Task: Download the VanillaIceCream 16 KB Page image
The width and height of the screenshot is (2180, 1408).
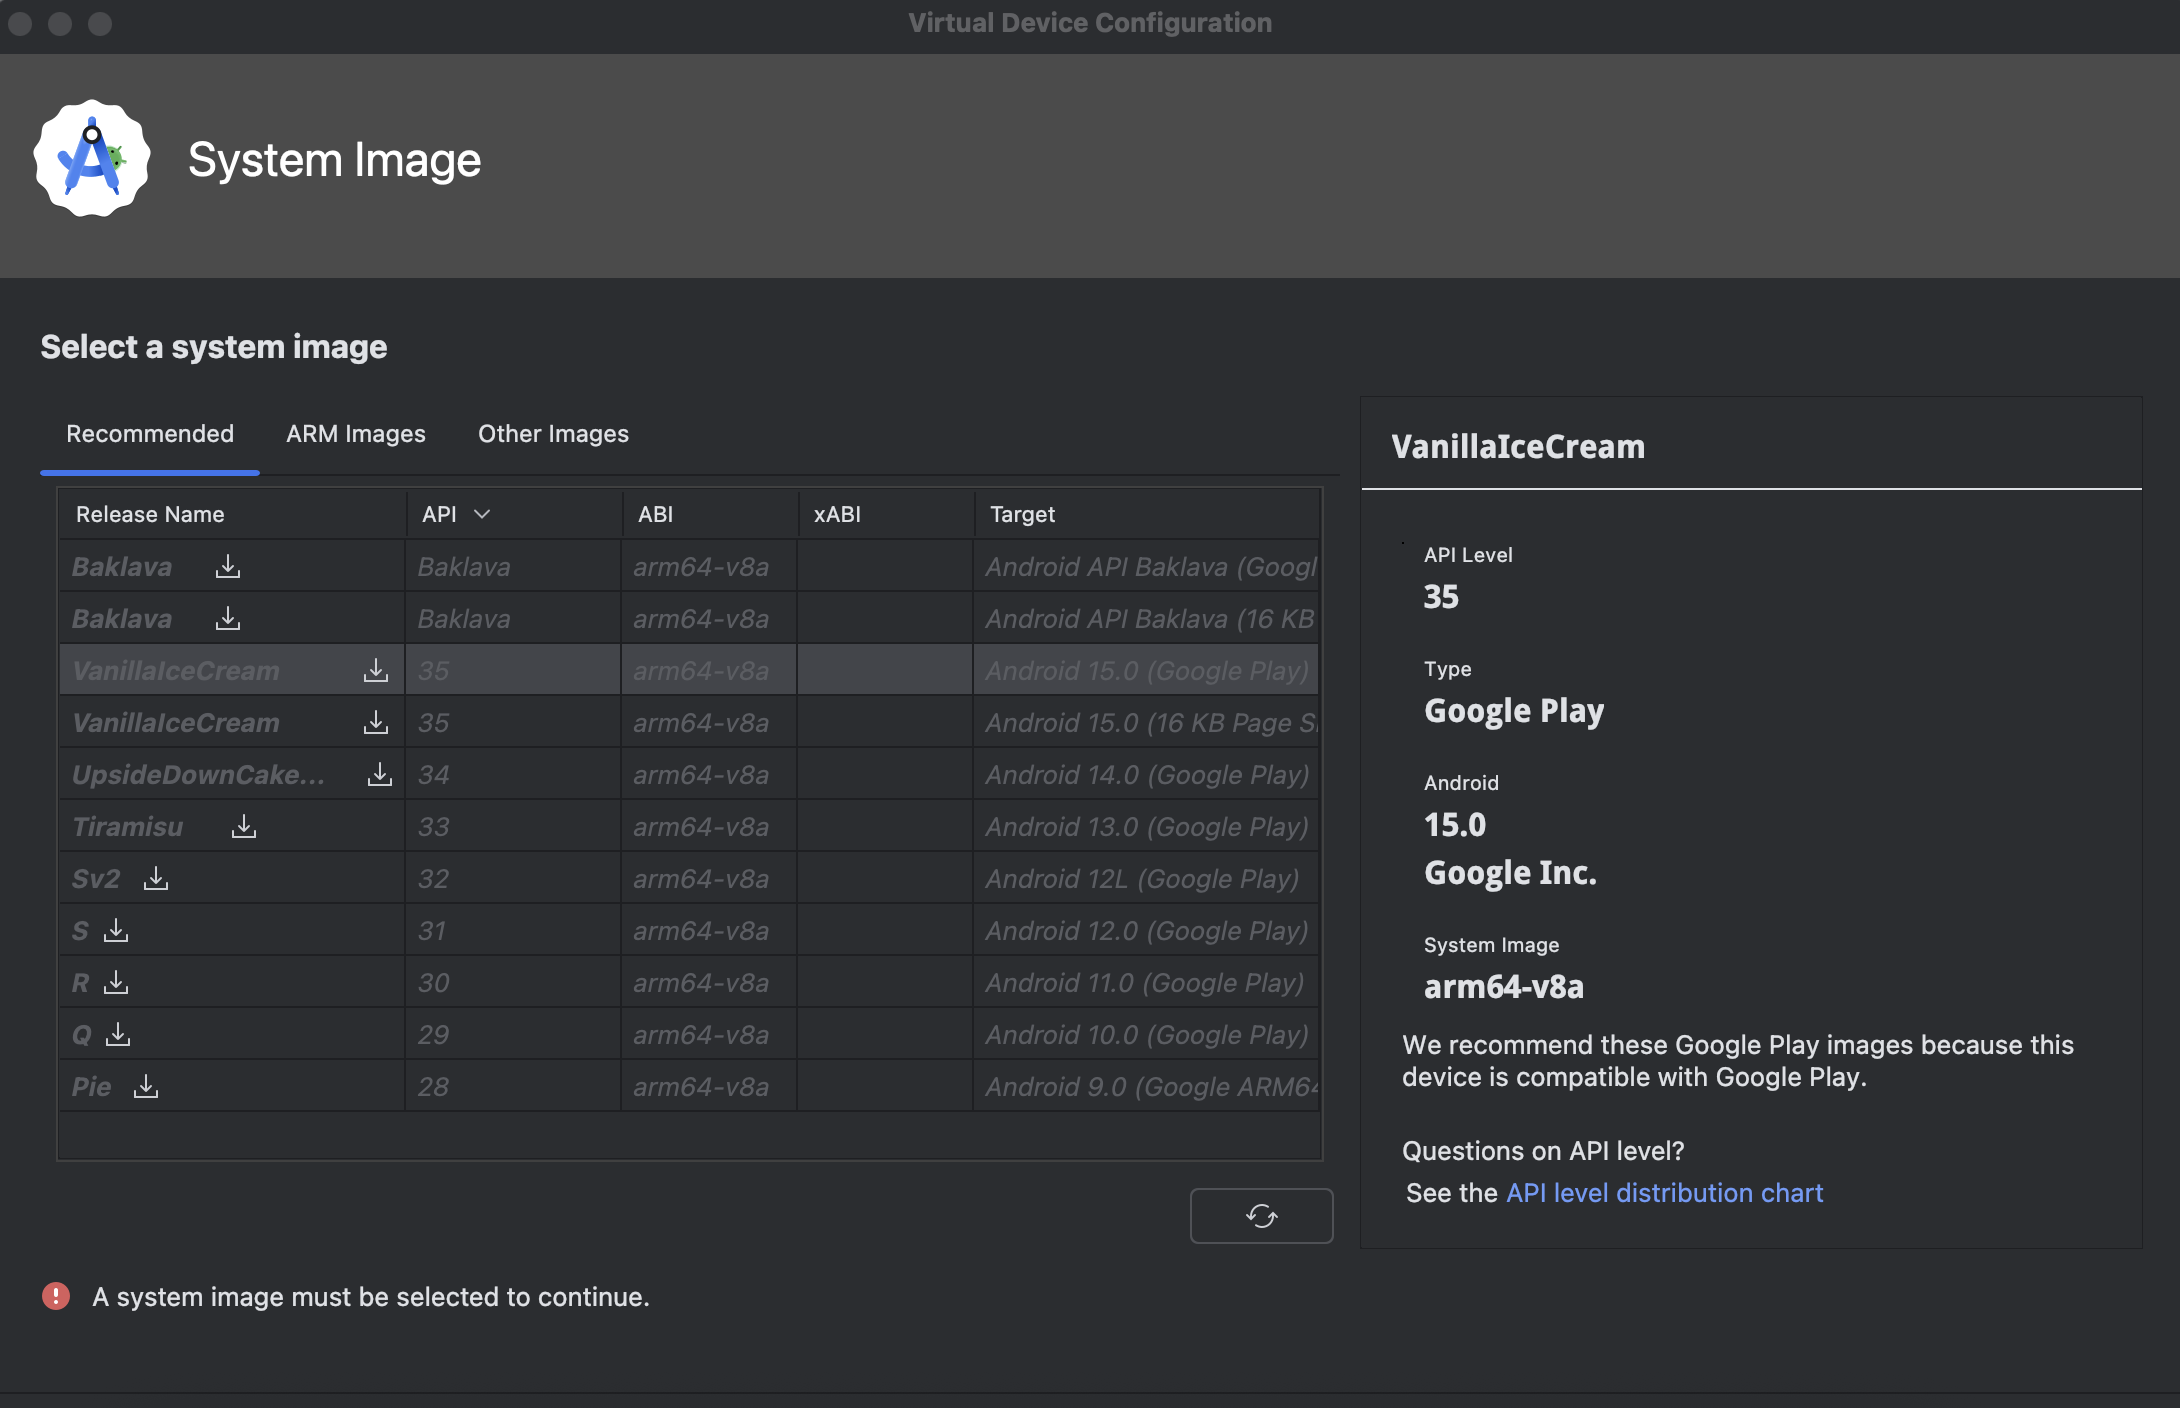Action: point(376,722)
